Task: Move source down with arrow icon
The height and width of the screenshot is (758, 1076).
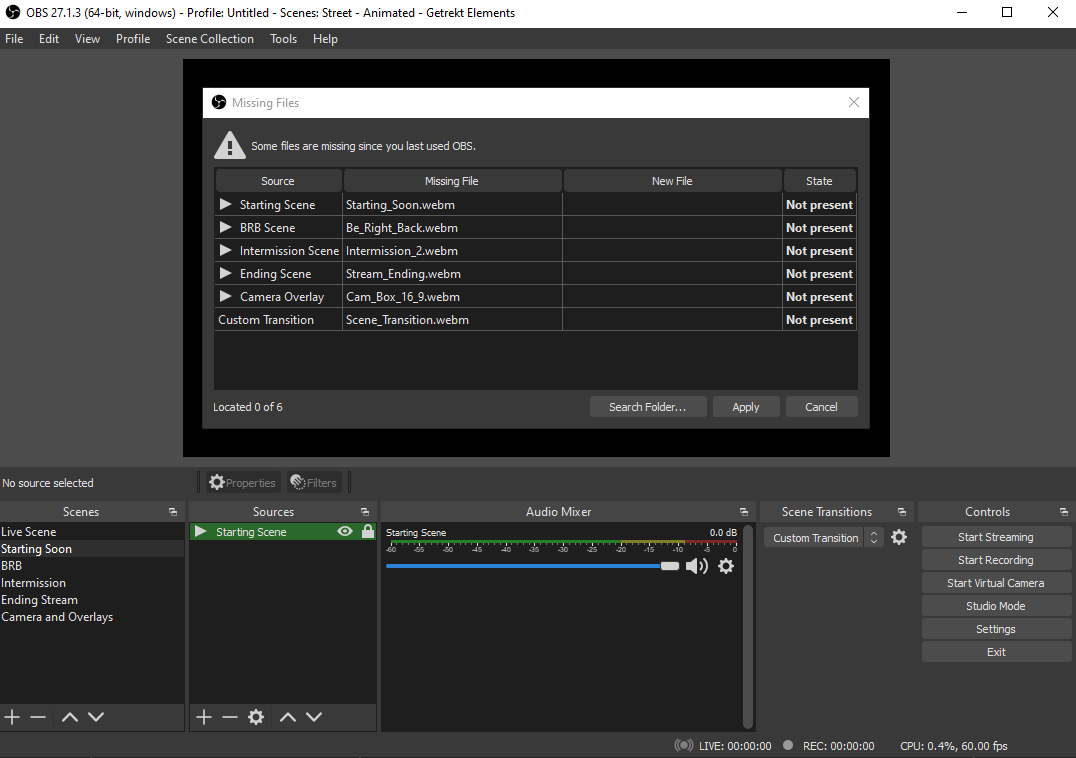Action: tap(314, 717)
